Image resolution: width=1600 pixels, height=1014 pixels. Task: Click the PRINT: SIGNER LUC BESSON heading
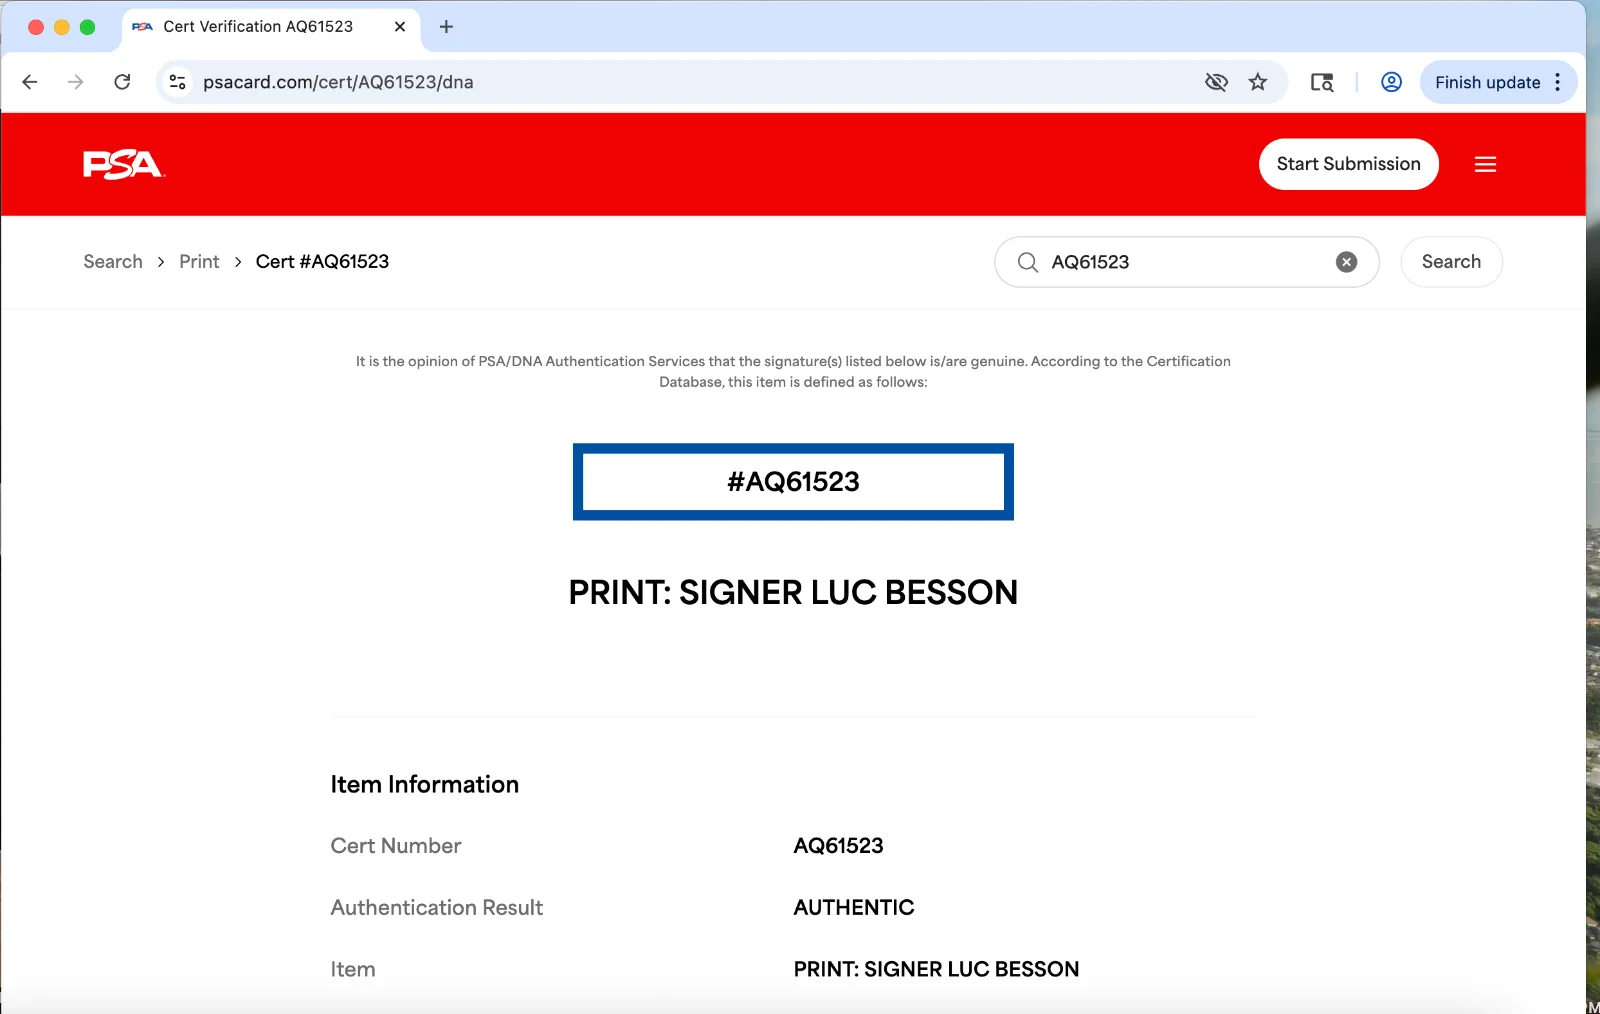[x=793, y=592]
